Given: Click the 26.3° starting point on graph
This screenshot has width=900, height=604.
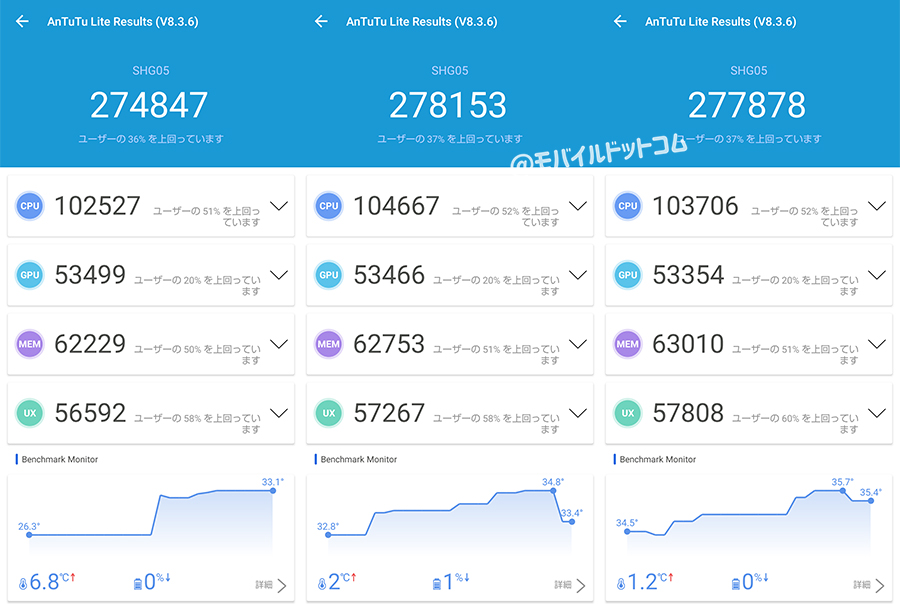Looking at the screenshot, I should coord(29,535).
